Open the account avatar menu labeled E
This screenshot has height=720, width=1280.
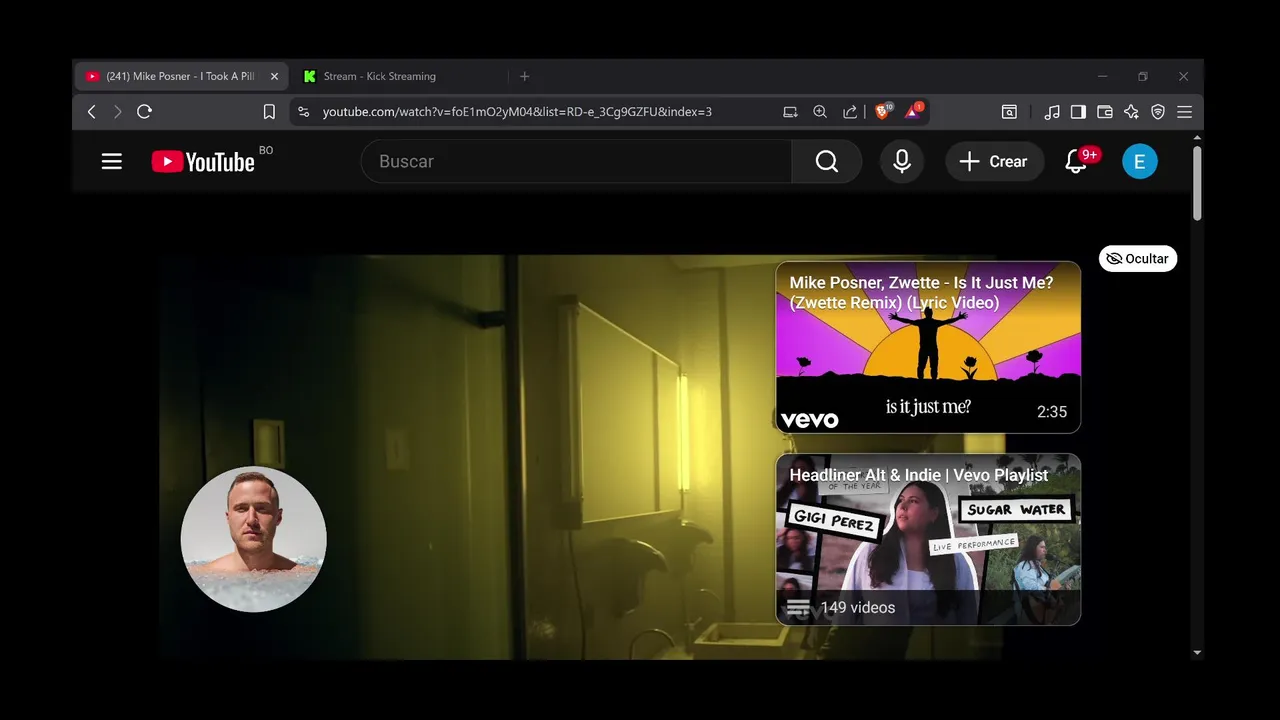[x=1140, y=161]
